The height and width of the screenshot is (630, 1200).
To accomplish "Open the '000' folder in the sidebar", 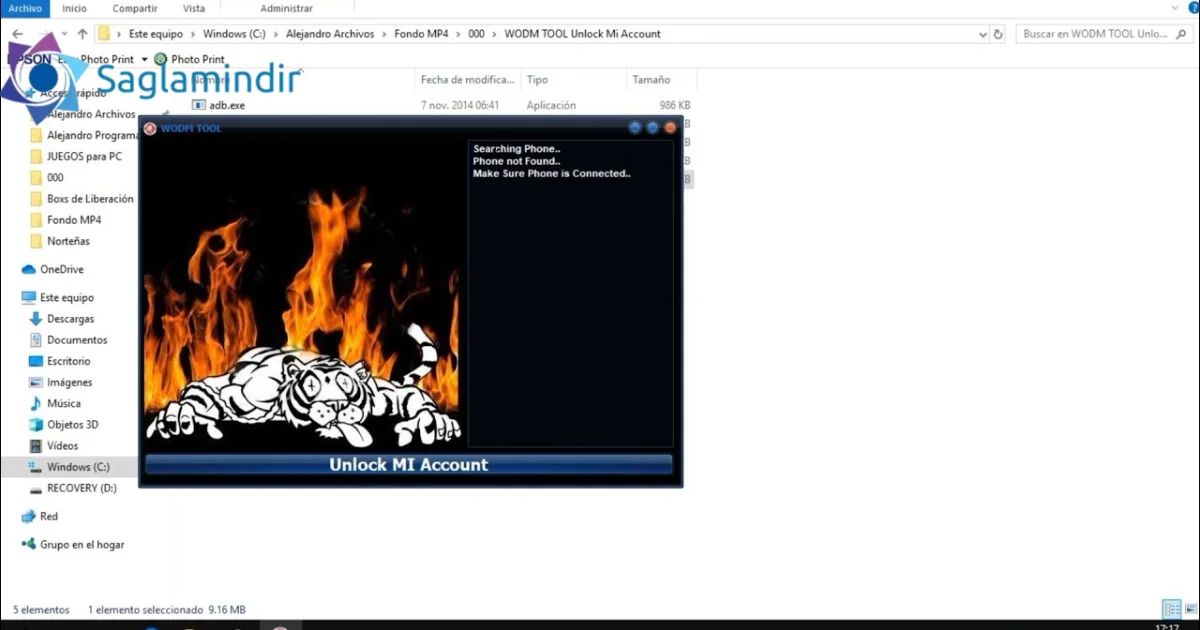I will tap(55, 177).
